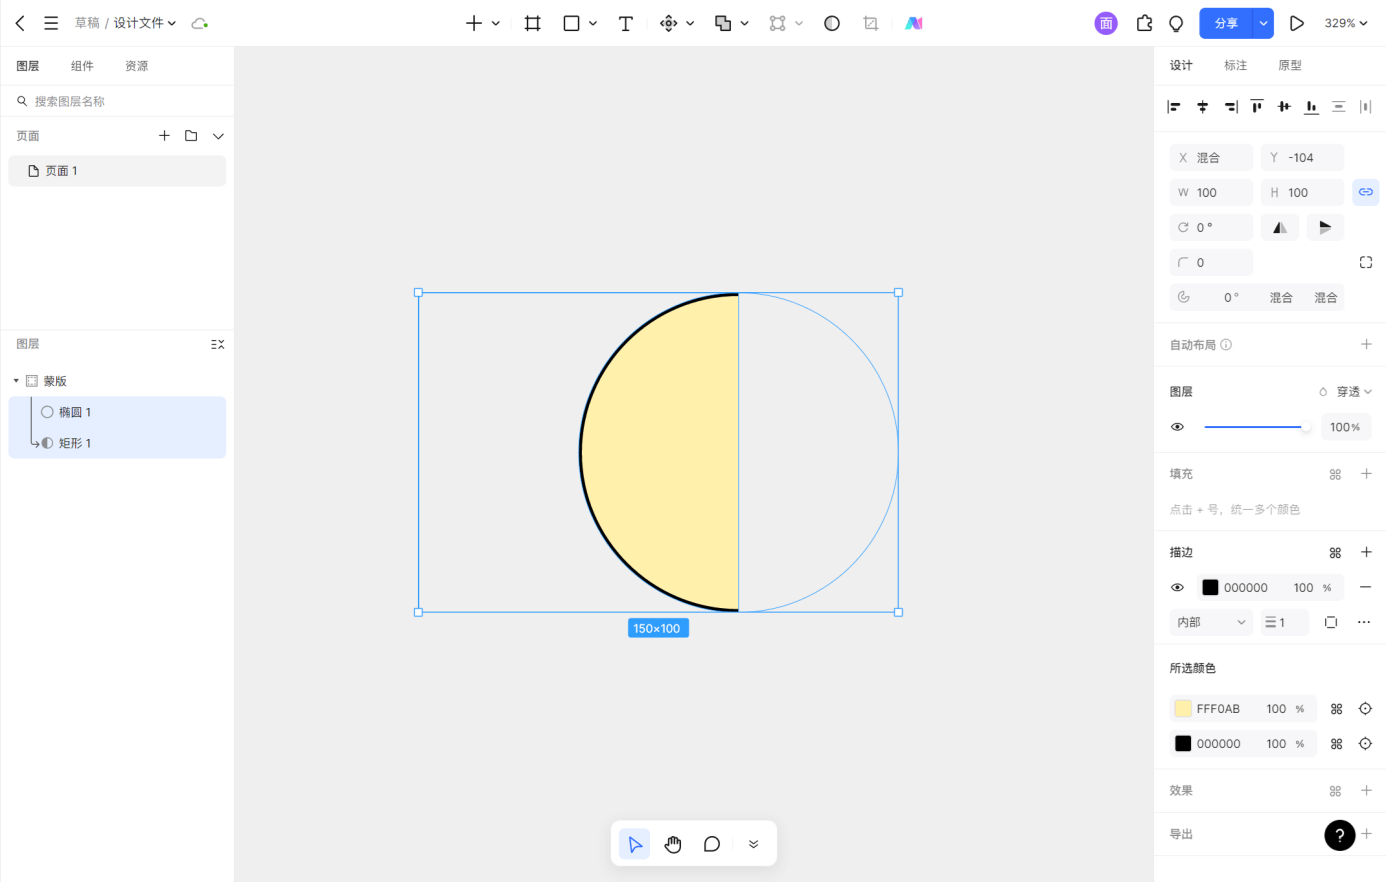The height and width of the screenshot is (882, 1386).
Task: Switch to the 组件 components tab
Action: [x=82, y=66]
